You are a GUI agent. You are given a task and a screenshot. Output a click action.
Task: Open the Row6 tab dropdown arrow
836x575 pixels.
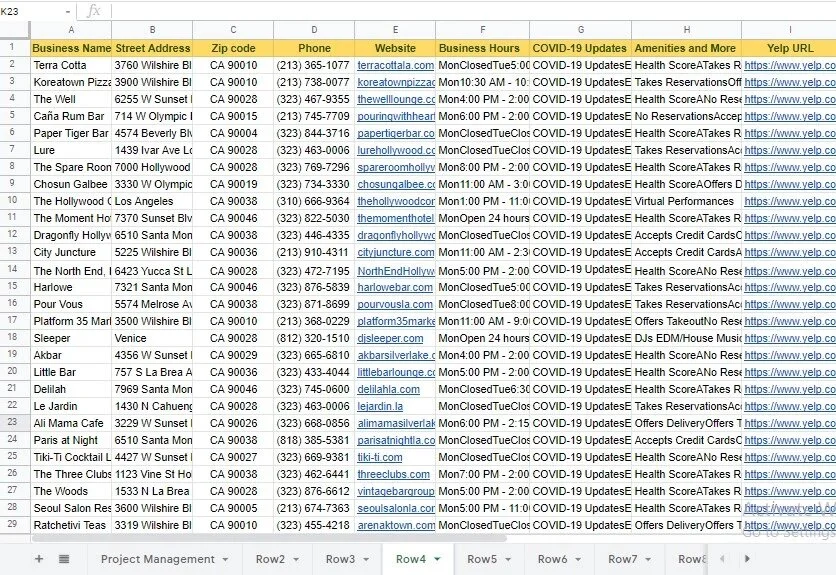point(578,560)
